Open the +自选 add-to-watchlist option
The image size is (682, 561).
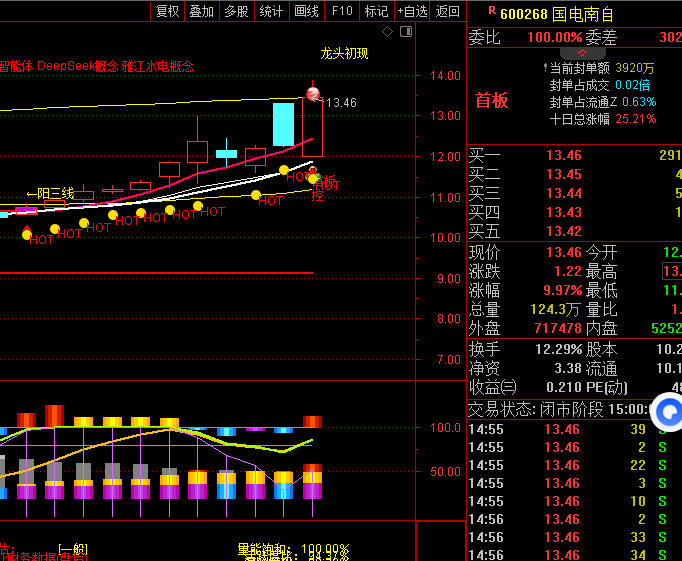pos(411,11)
